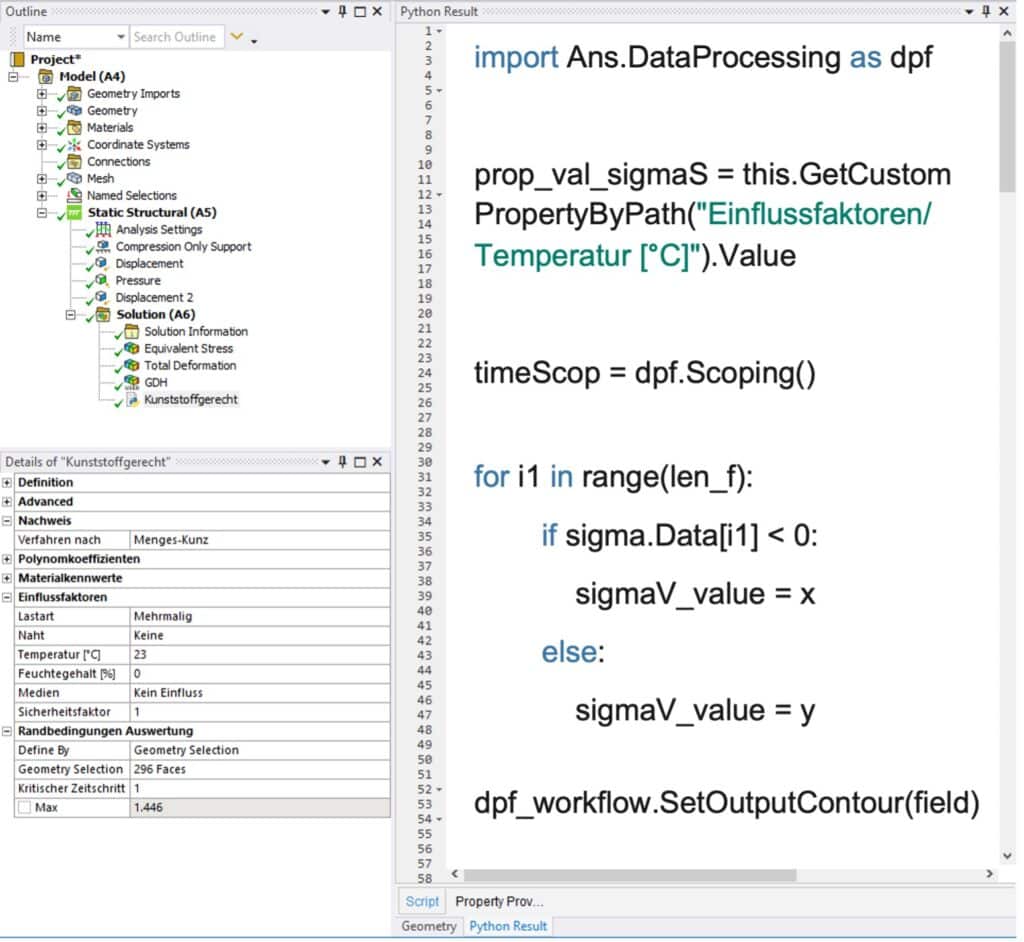Click the Solution Information icon
The image size is (1024, 942).
point(131,332)
